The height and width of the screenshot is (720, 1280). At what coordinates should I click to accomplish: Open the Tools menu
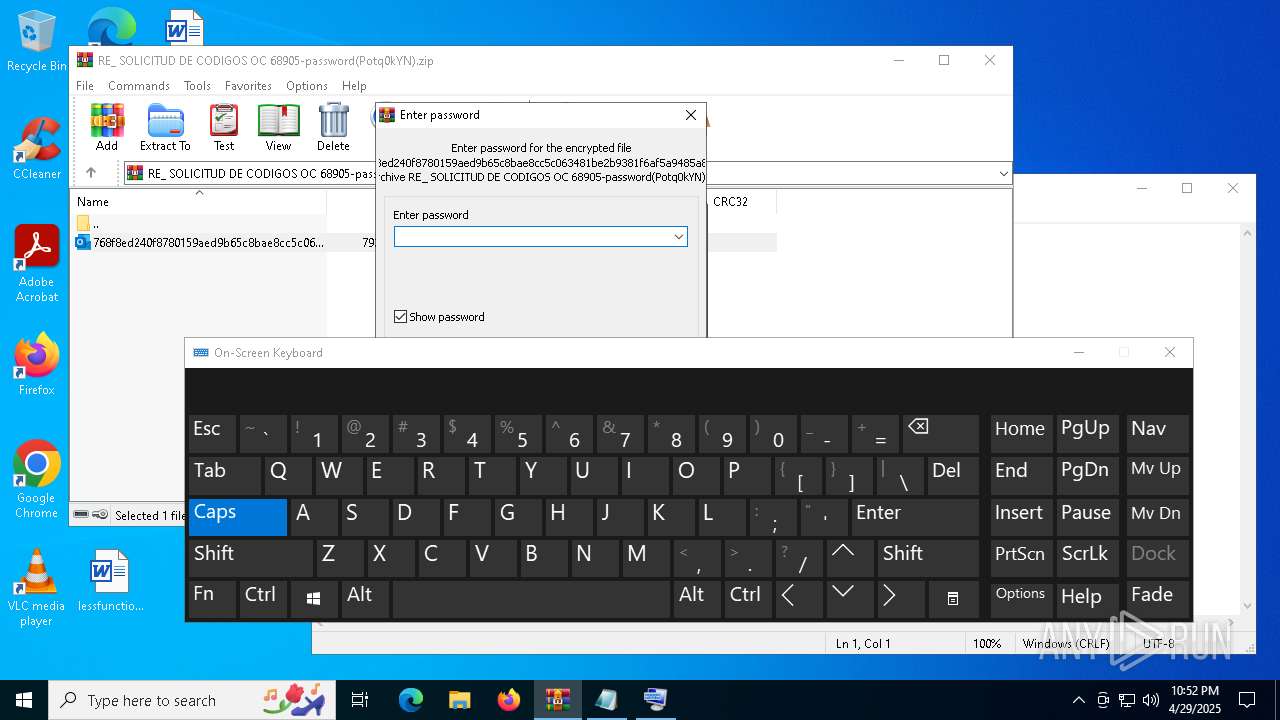197,86
